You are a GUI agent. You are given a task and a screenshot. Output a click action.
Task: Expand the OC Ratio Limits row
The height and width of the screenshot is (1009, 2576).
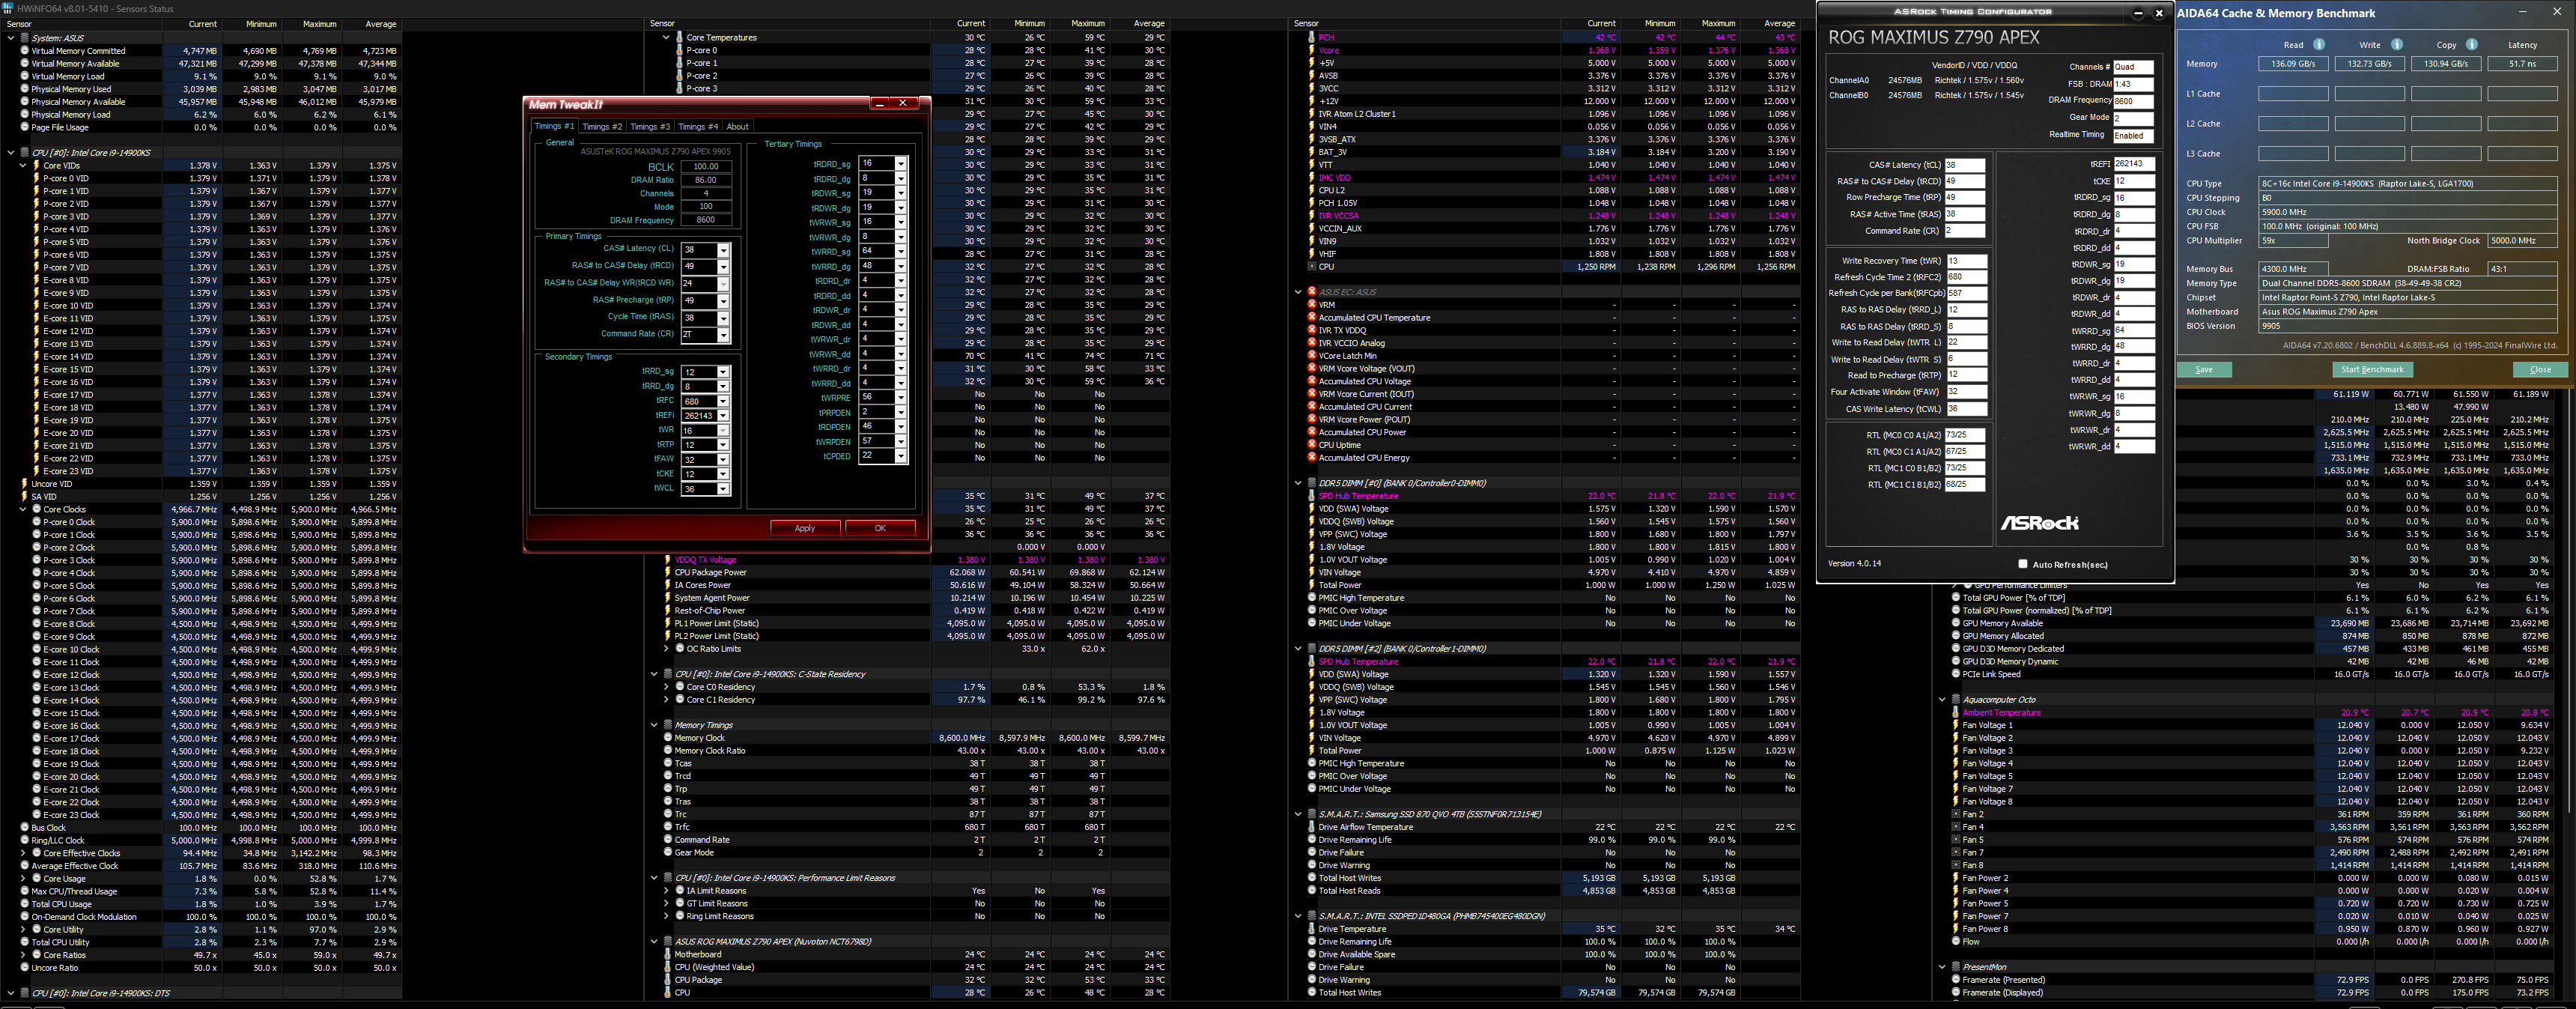(666, 649)
